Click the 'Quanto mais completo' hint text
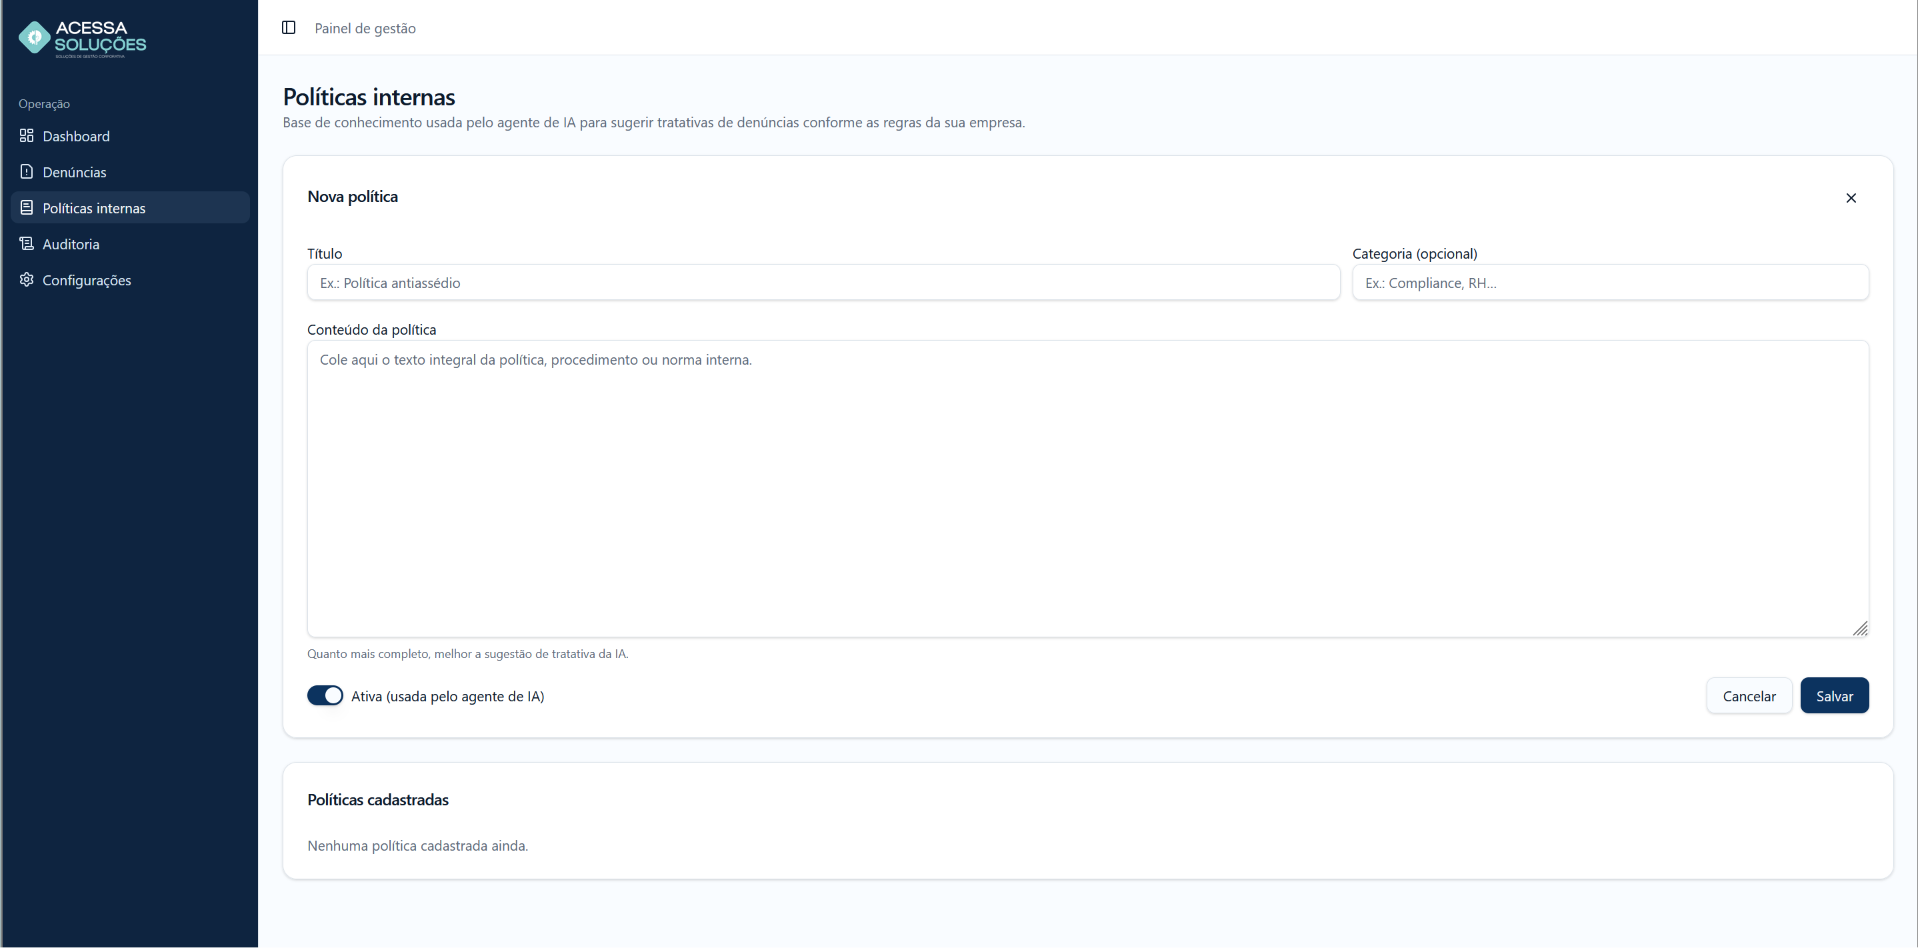The width and height of the screenshot is (1918, 948). pos(468,654)
